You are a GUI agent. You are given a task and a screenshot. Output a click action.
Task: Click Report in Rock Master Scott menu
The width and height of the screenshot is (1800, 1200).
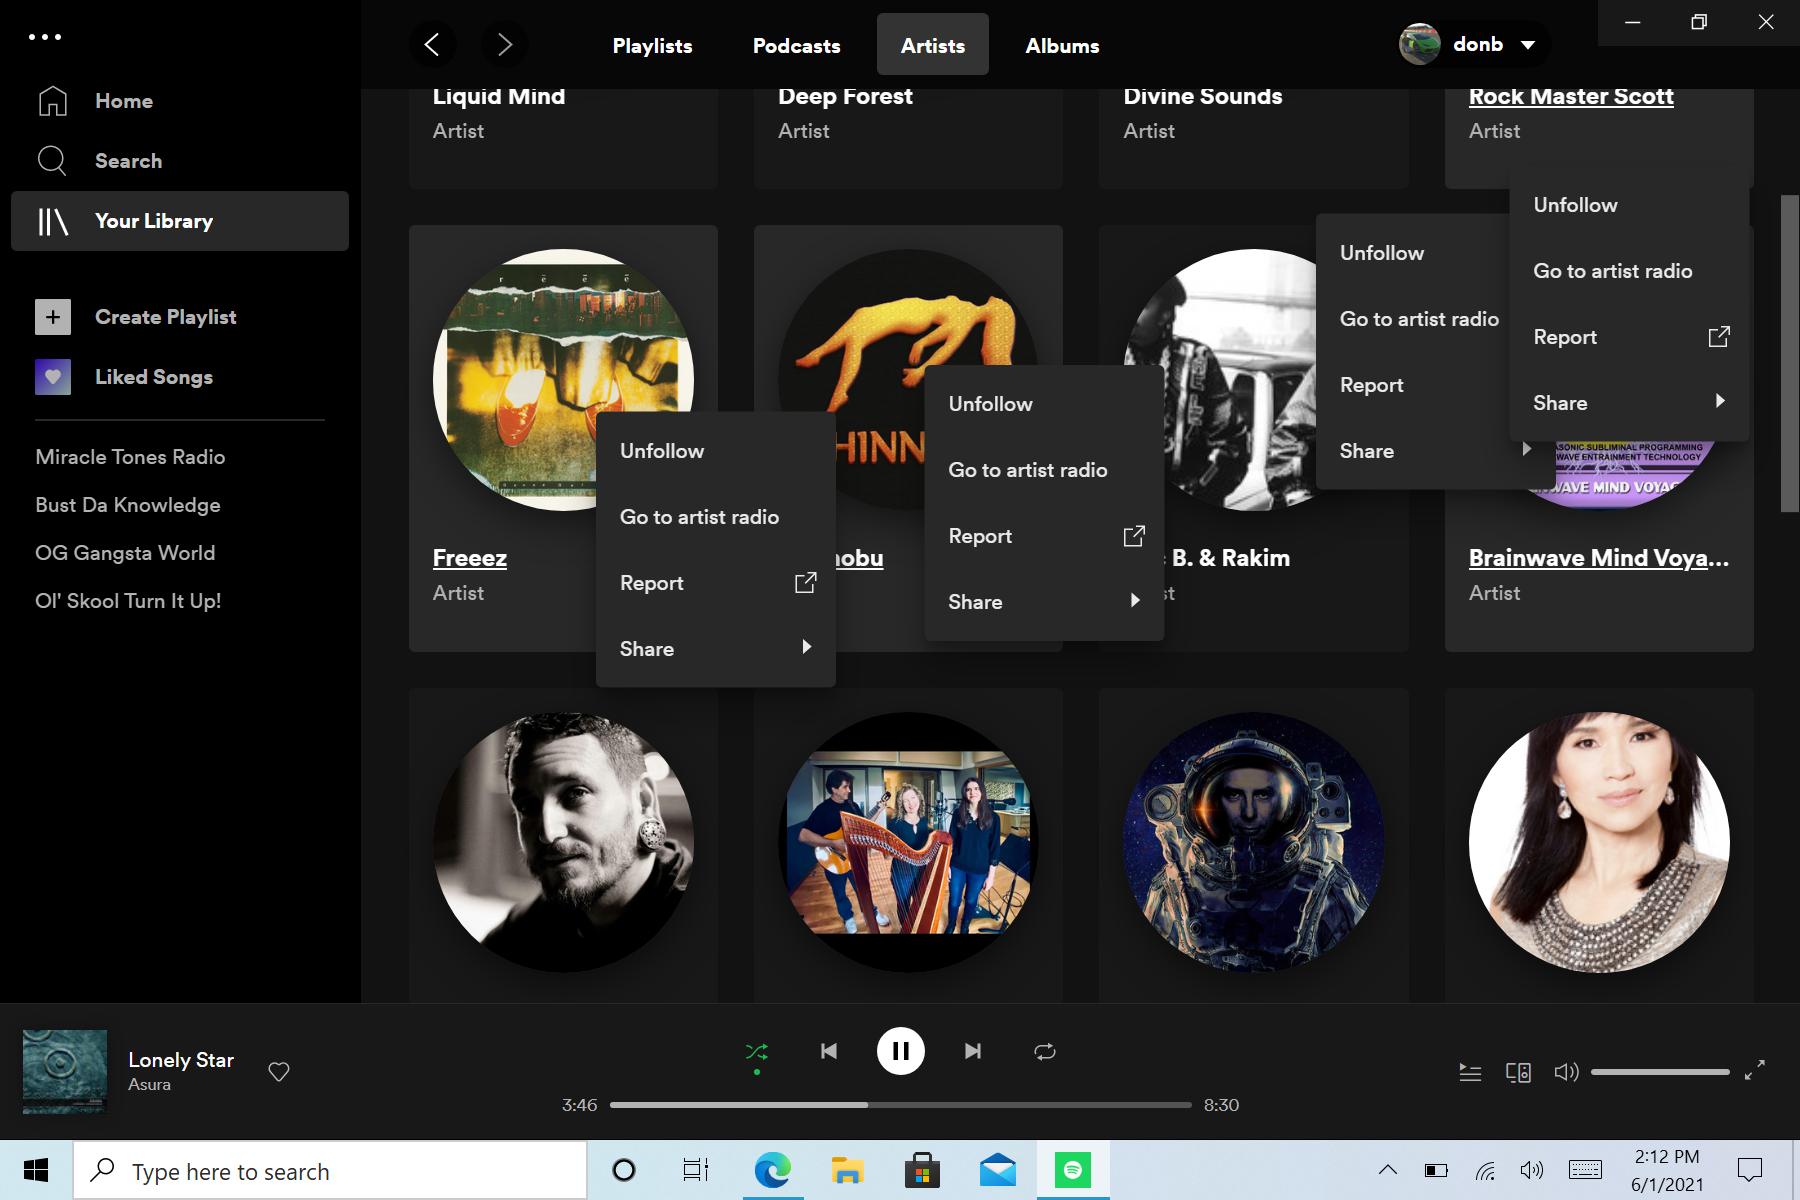point(1629,337)
